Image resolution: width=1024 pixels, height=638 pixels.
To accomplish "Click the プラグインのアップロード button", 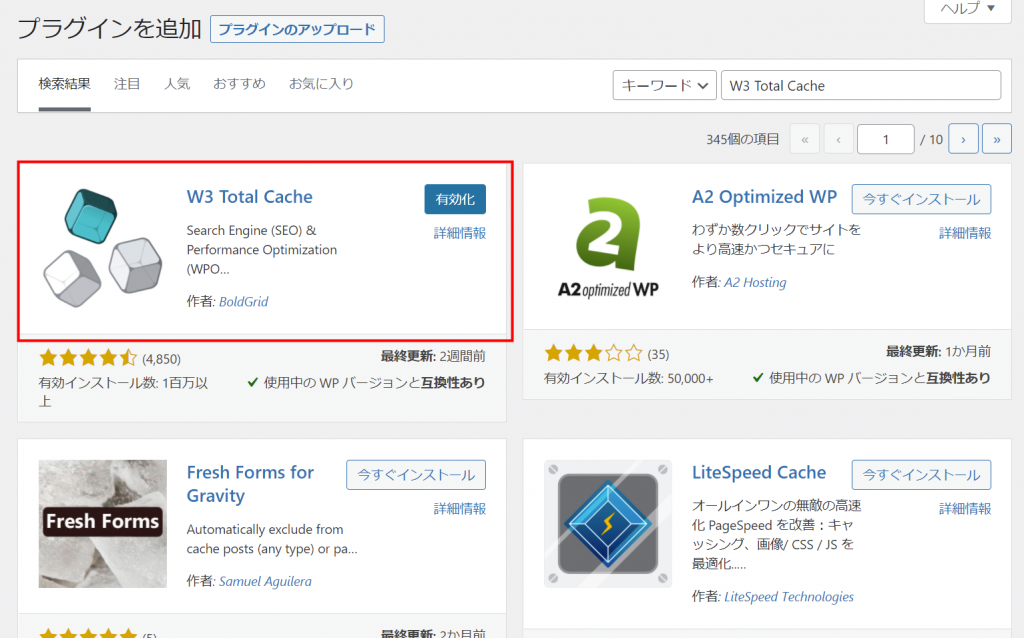I will click(297, 29).
